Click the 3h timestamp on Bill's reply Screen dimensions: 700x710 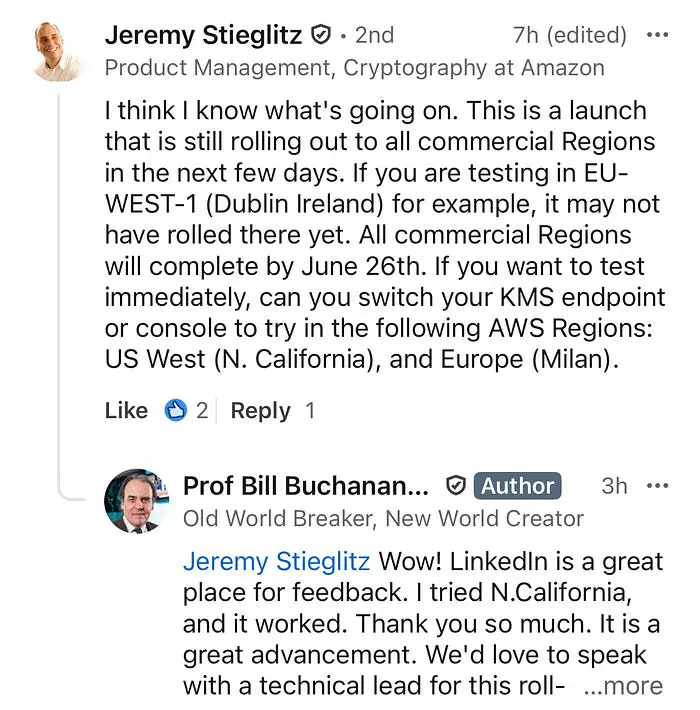pyautogui.click(x=614, y=486)
